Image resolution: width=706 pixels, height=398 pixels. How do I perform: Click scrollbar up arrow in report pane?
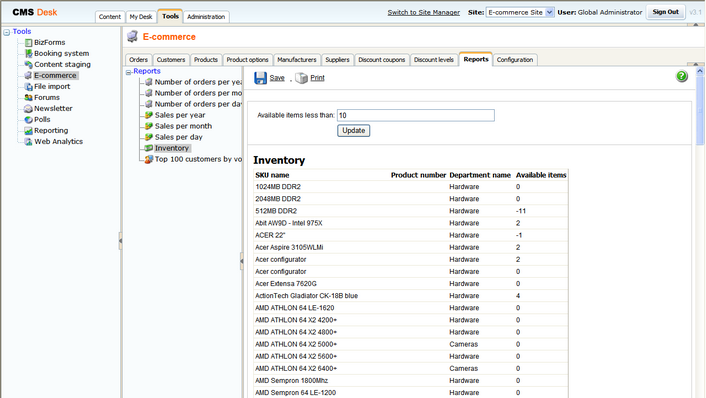point(700,71)
